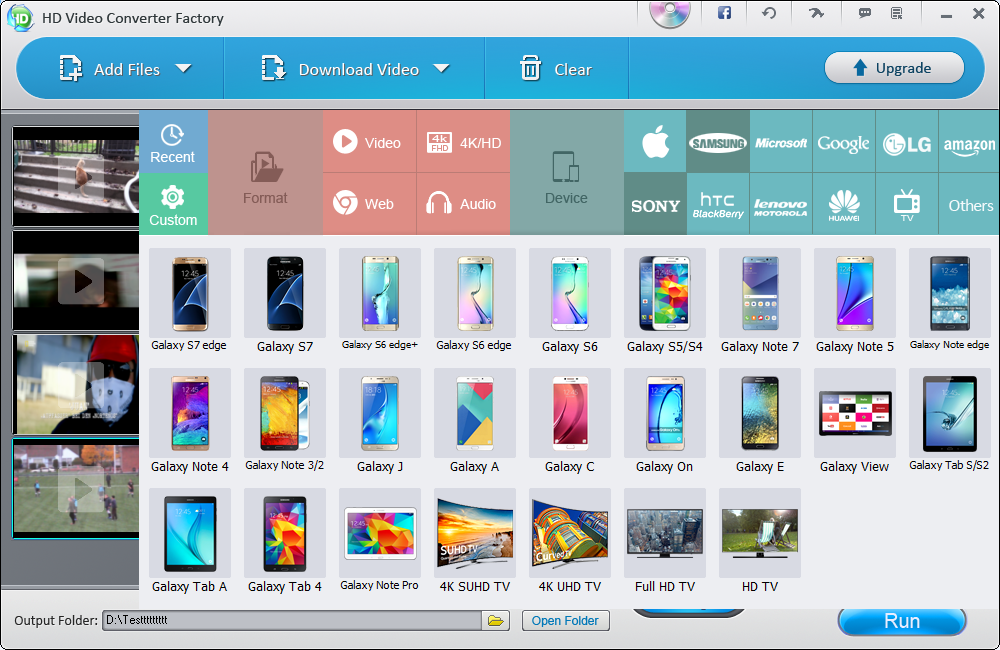Select the Lenovo Motorola brand icon
Viewport: 1000px width, 650px height.
coord(781,204)
